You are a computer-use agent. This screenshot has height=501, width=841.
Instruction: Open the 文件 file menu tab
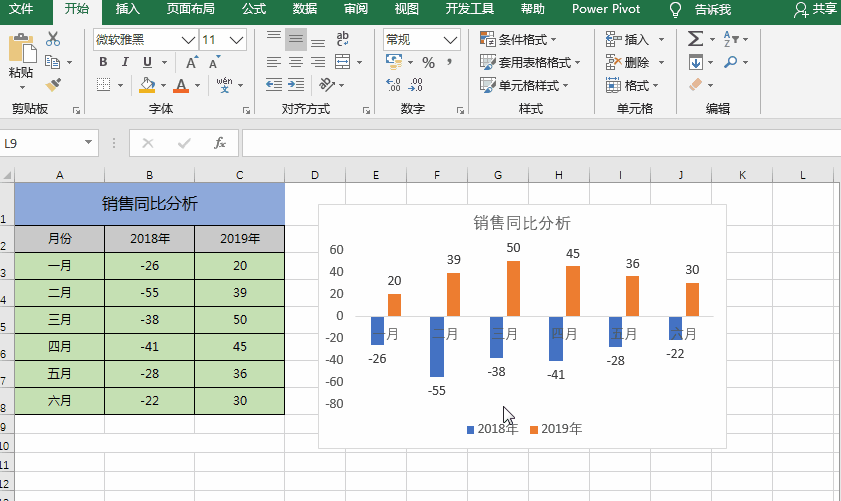[x=21, y=9]
